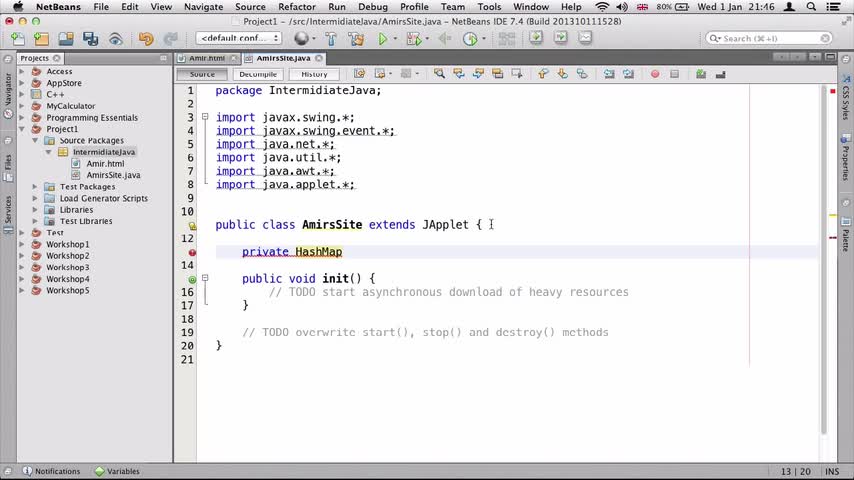Viewport: 854px width, 480px height.
Task: Click the Undo arrow icon
Action: [x=145, y=39]
